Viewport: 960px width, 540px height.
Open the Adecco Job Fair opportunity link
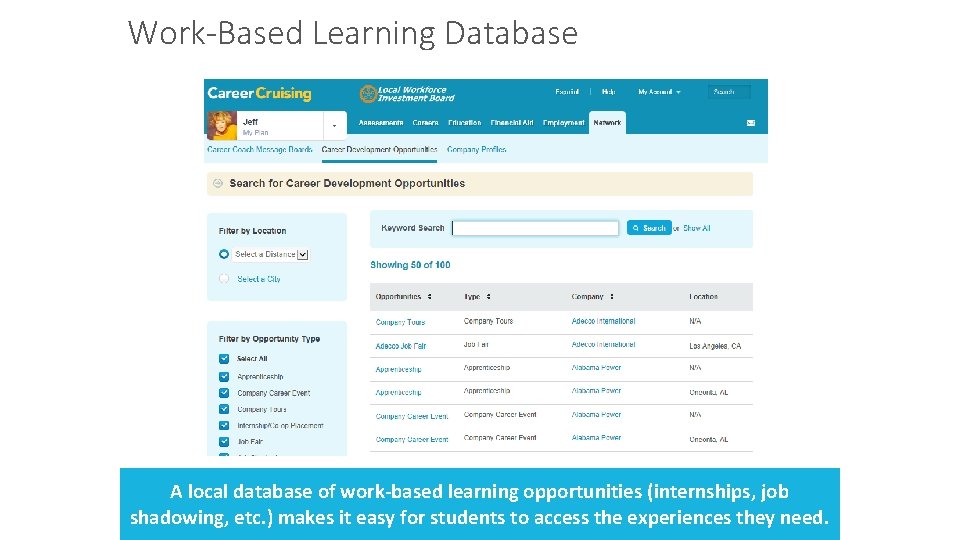tap(400, 346)
